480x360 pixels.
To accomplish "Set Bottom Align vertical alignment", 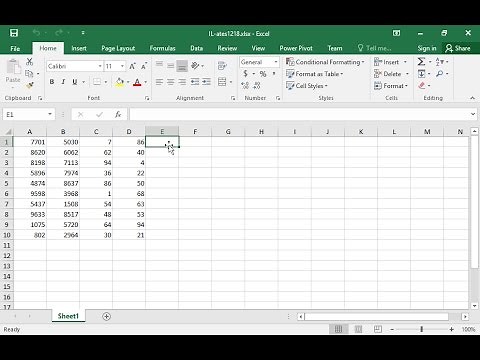I will click(x=182, y=66).
